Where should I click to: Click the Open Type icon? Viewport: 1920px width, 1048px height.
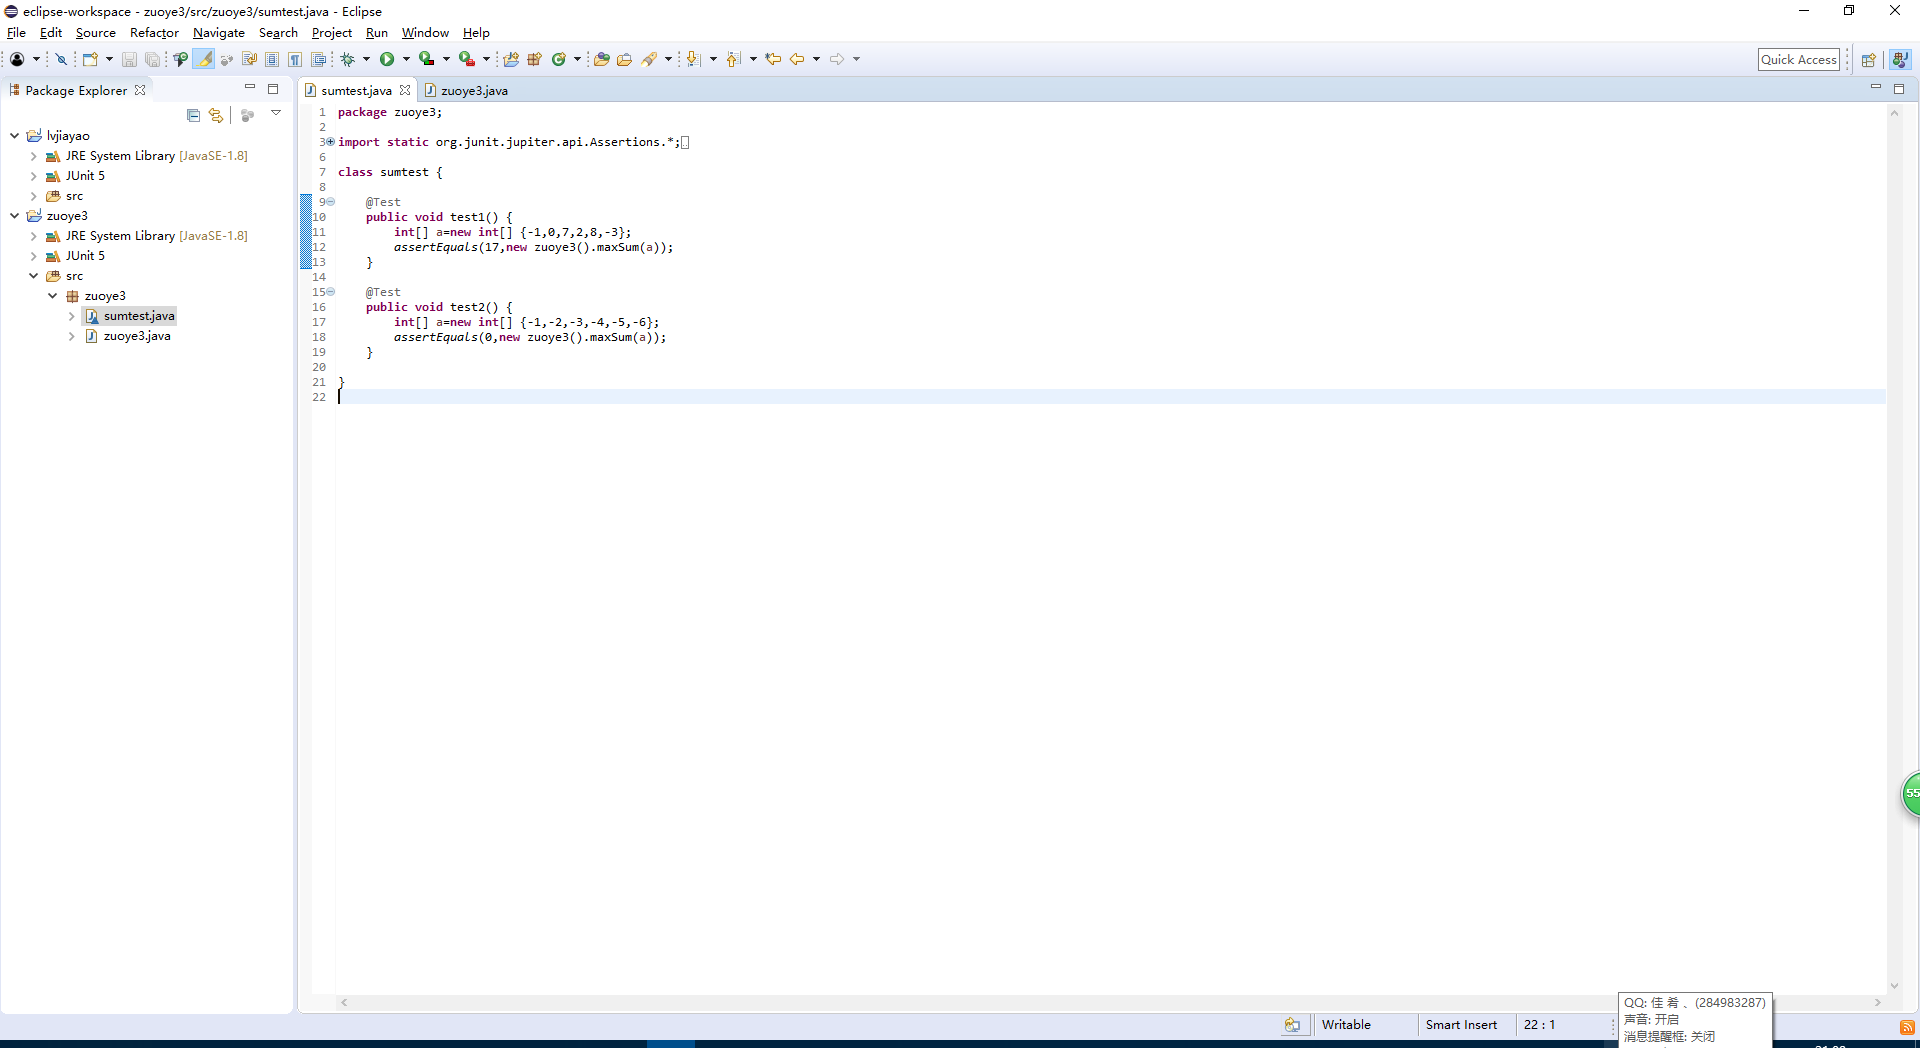point(601,60)
